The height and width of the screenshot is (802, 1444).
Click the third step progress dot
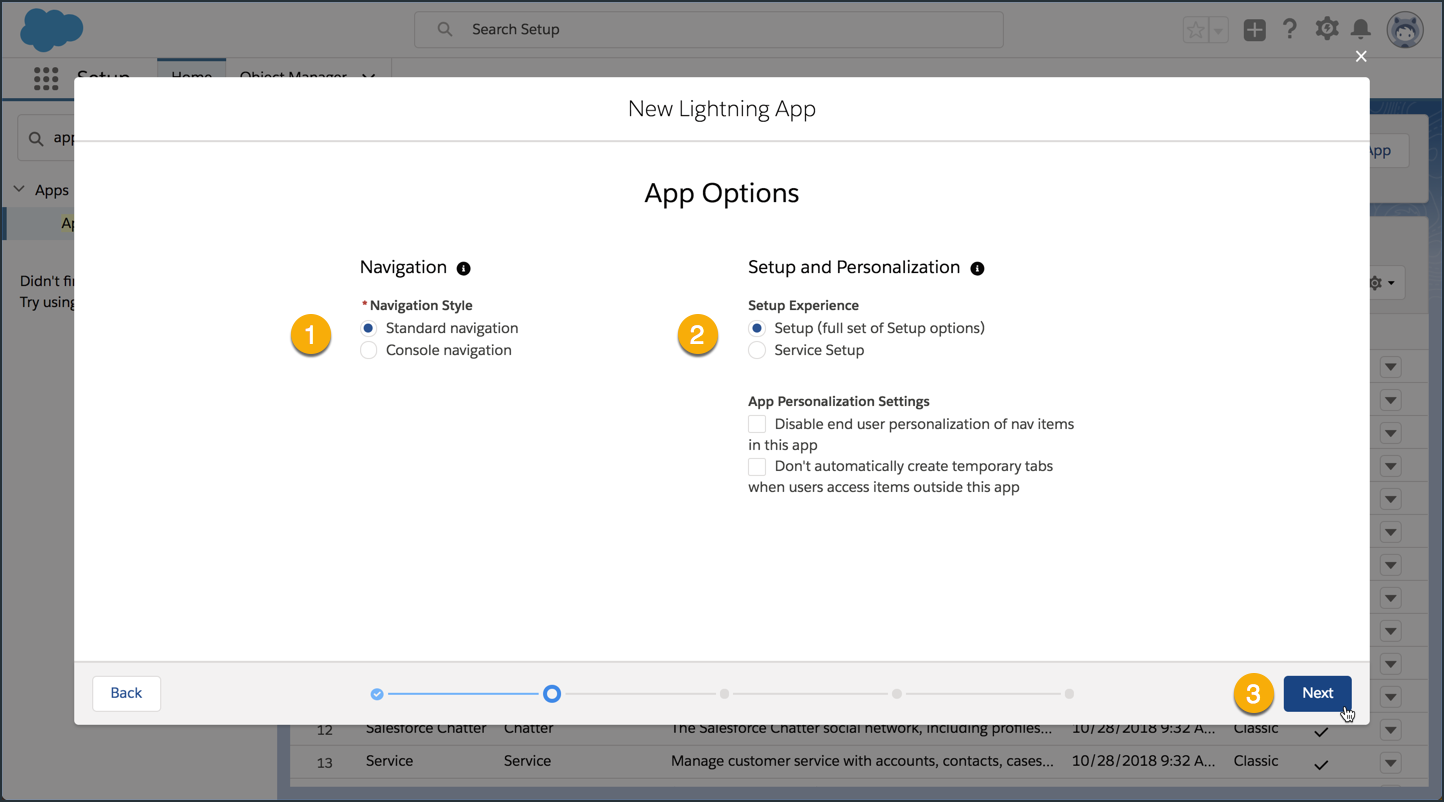point(724,694)
